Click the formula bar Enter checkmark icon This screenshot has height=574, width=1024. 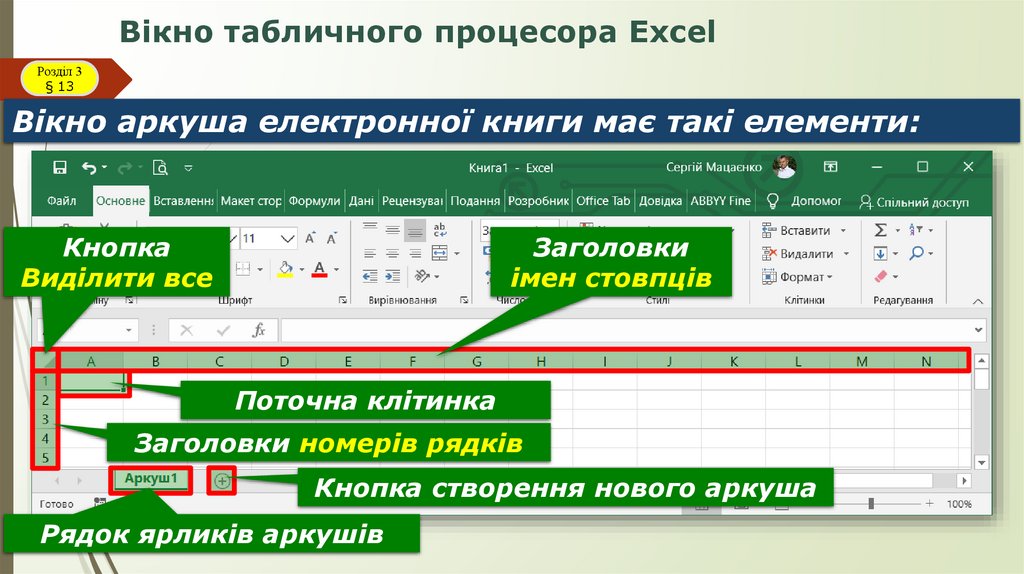pos(223,330)
